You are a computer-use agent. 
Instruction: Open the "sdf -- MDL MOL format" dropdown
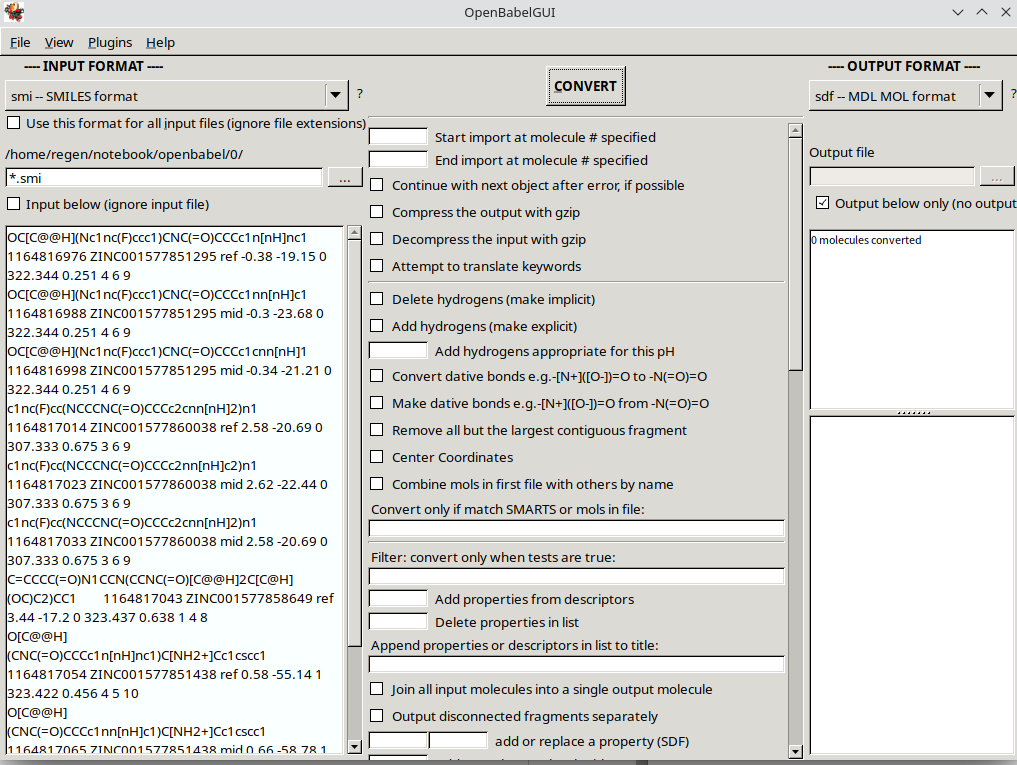[990, 93]
